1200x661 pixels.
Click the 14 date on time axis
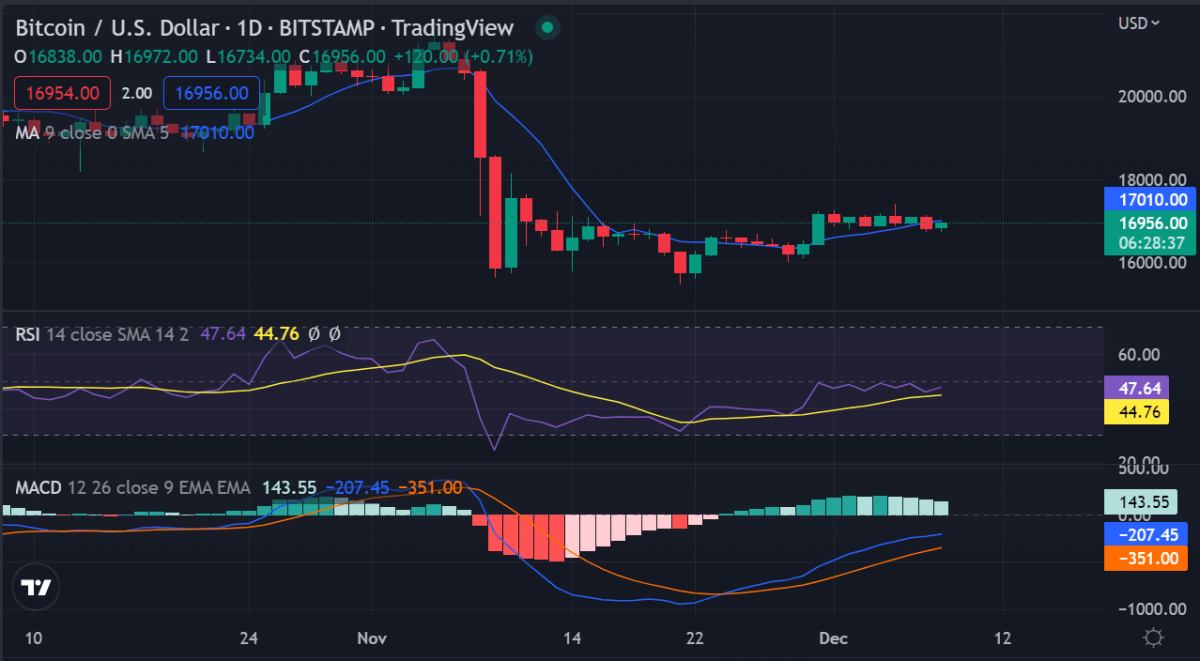coord(573,638)
